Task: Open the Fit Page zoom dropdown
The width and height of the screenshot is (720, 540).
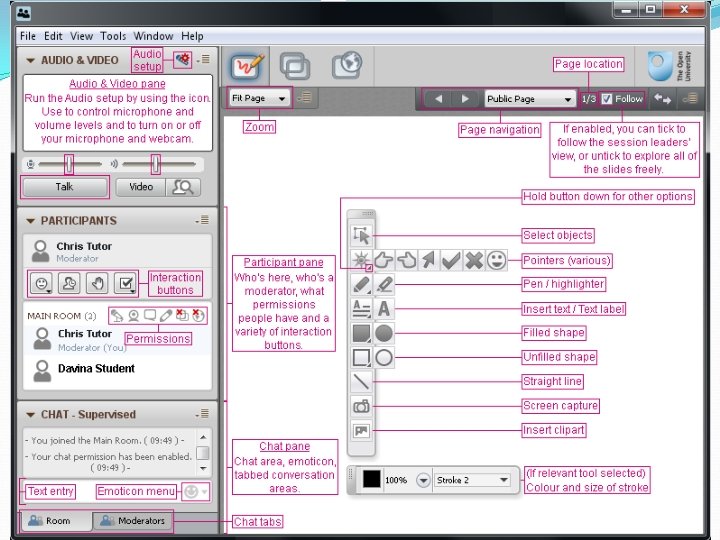Action: (259, 98)
